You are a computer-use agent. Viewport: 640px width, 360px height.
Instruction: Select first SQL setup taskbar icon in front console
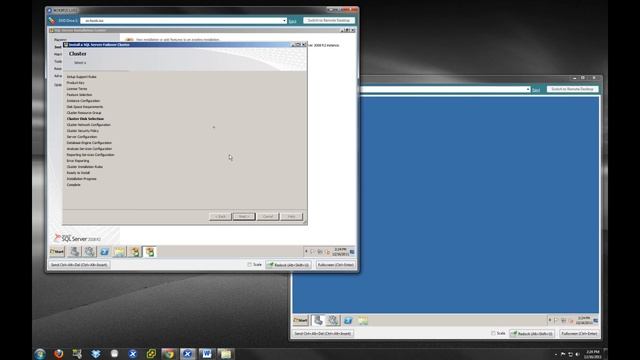point(135,252)
